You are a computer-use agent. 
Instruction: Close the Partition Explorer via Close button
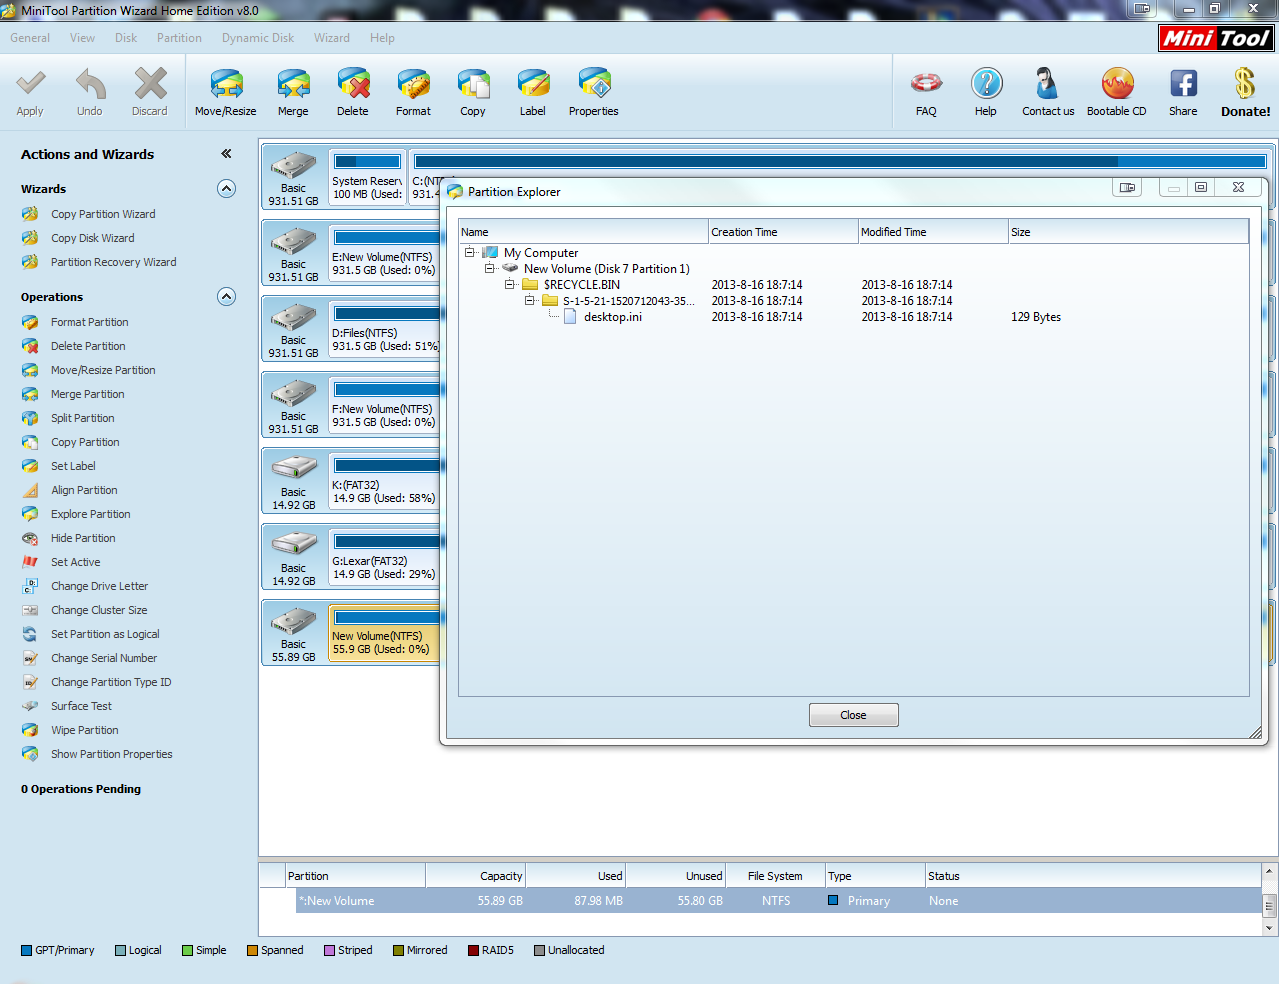(854, 715)
